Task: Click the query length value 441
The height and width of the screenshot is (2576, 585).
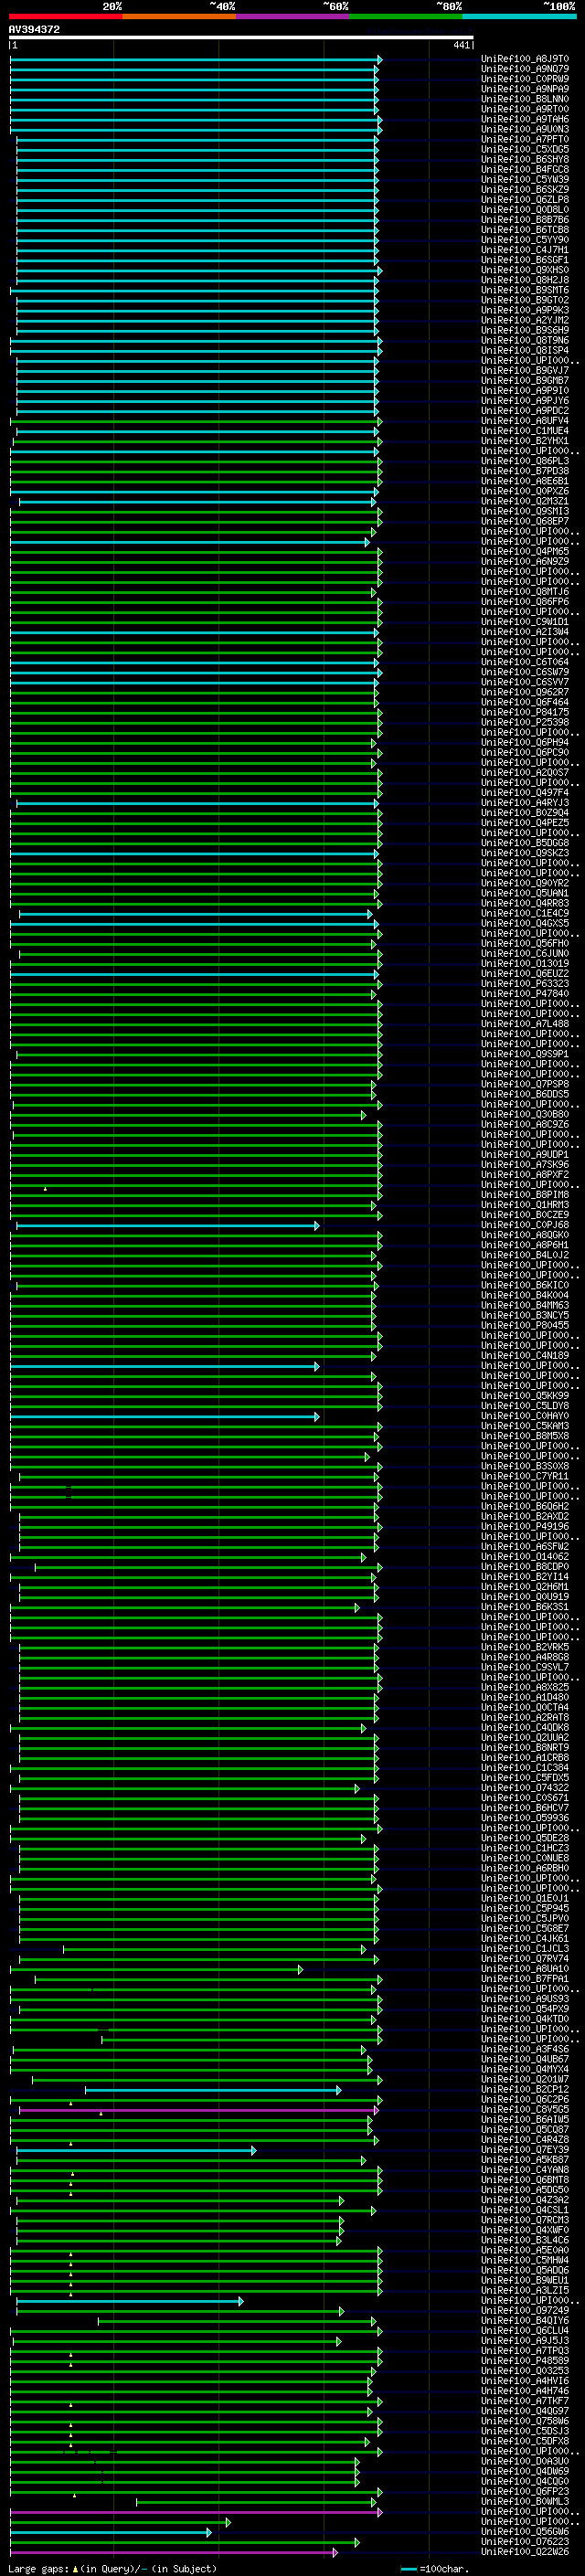Action: point(461,45)
